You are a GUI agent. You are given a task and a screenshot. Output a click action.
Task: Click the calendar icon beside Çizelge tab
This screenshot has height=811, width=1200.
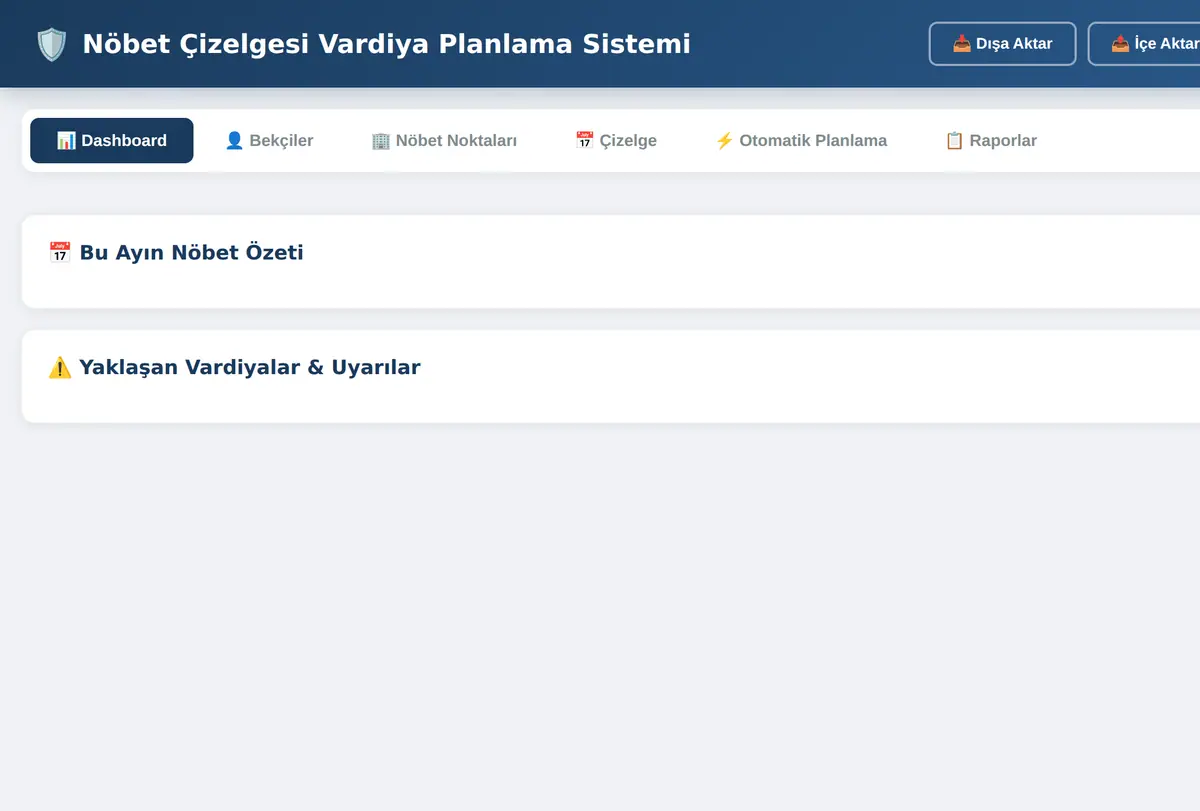click(x=584, y=141)
